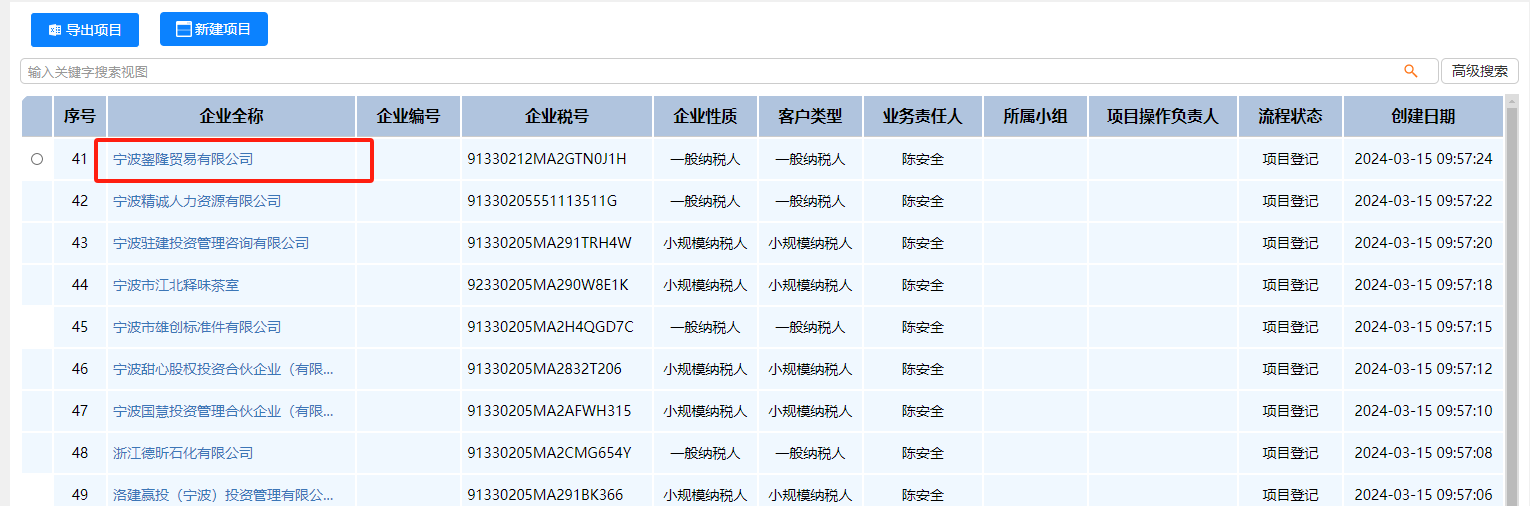Click tax number 91330212MA2GTN0J1H
The width and height of the screenshot is (1530, 506).
coord(547,159)
